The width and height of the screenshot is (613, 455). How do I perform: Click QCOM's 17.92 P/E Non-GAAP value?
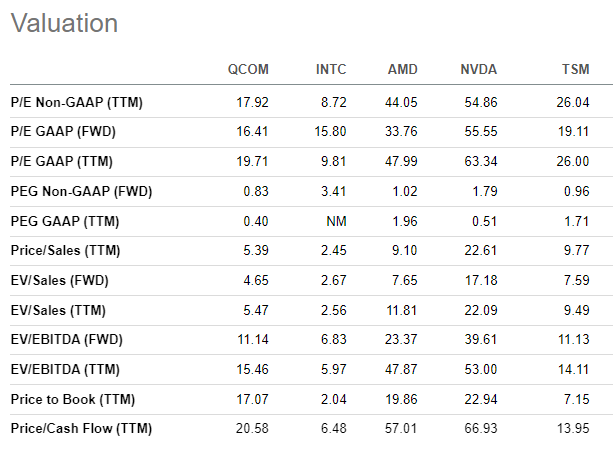(x=253, y=102)
